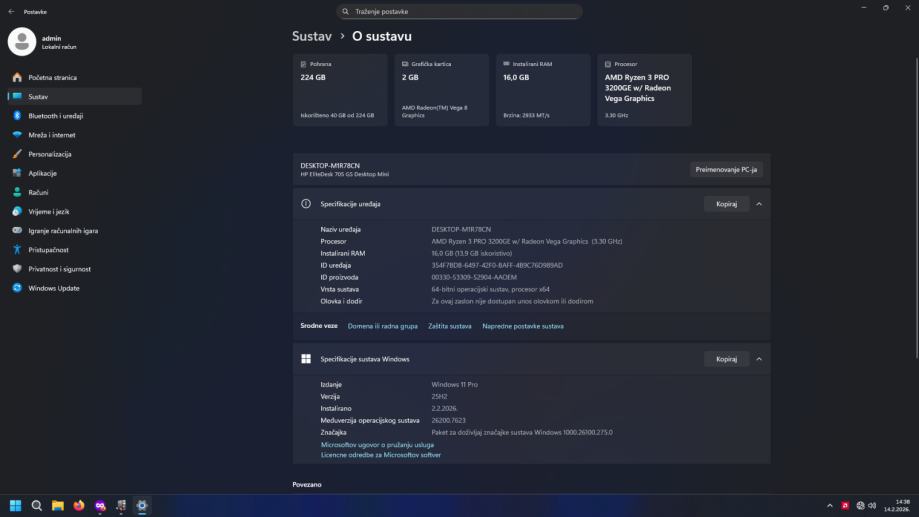919x517 pixels.
Task: Open taskbar Search
Action: (x=36, y=506)
